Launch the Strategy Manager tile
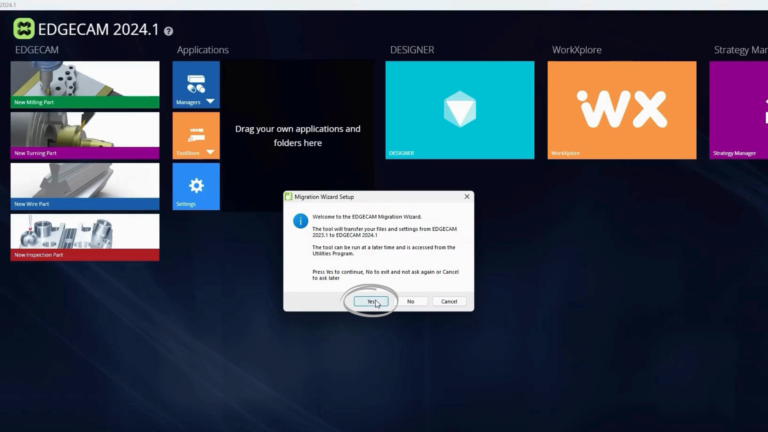Screen dimensions: 768x432 [739, 110]
